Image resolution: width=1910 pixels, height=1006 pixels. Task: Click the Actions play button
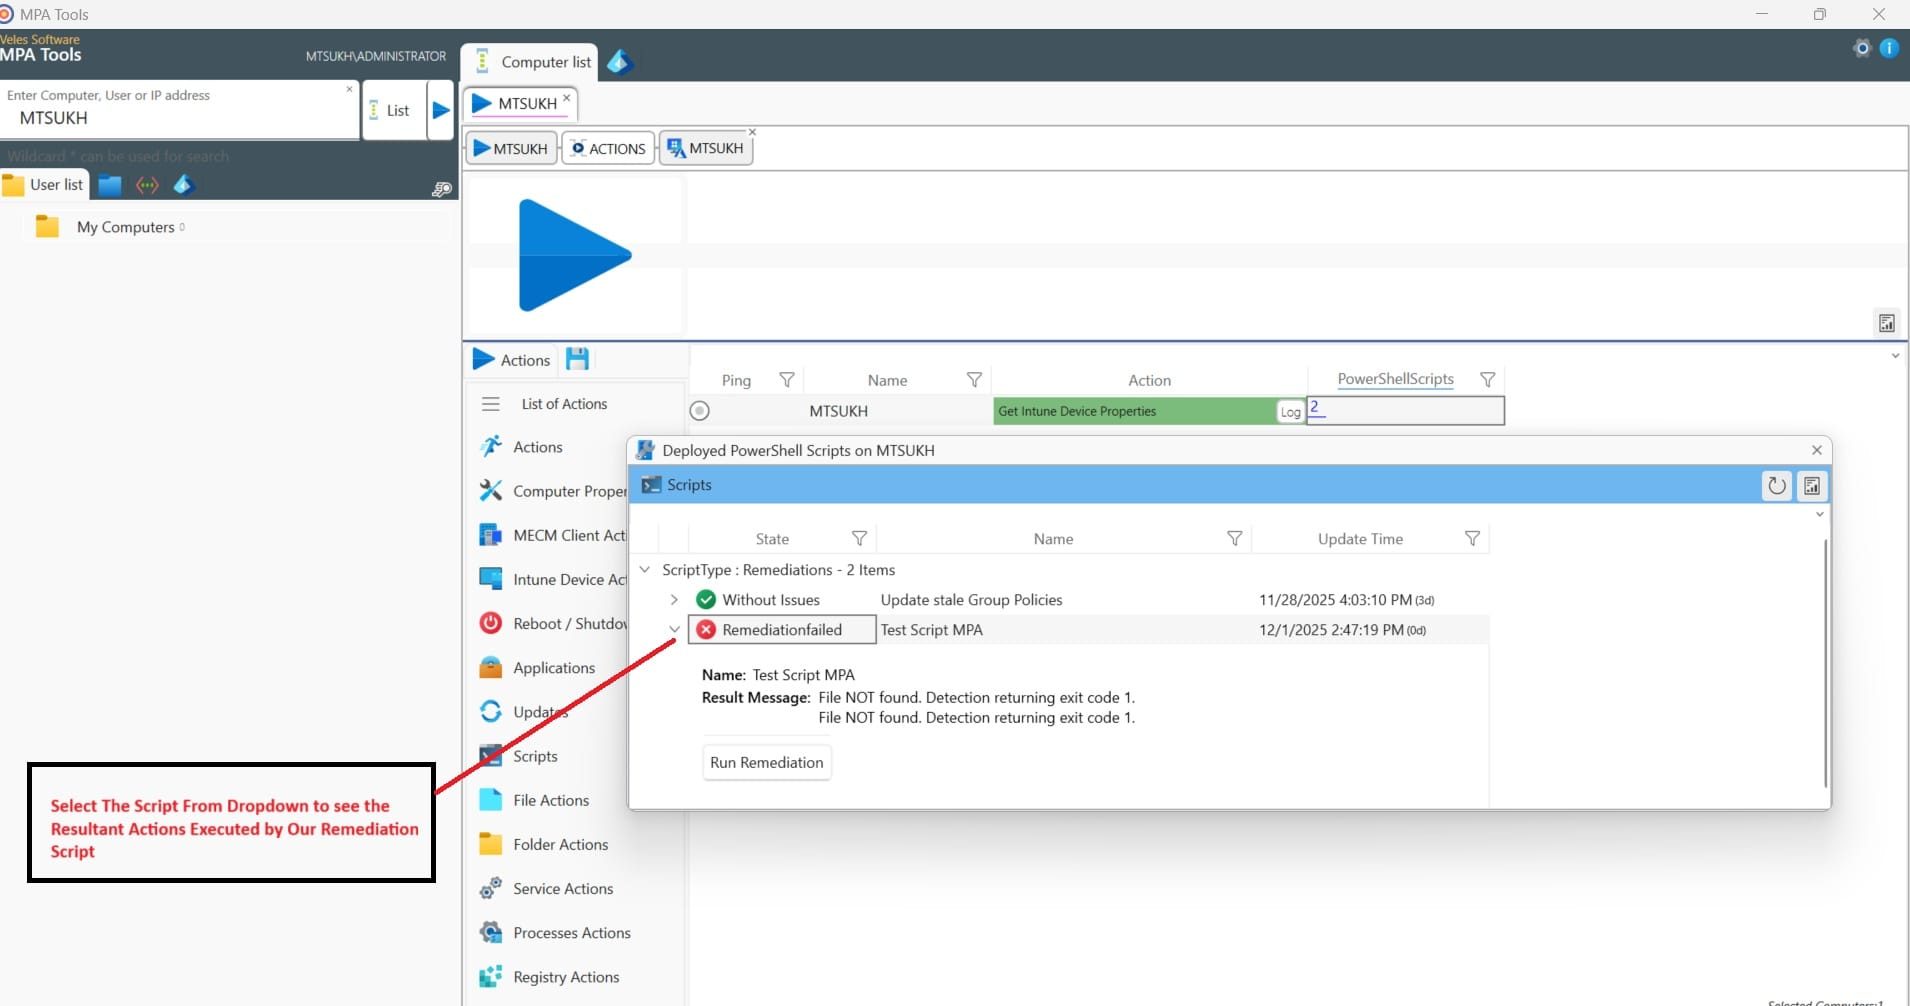click(511, 359)
